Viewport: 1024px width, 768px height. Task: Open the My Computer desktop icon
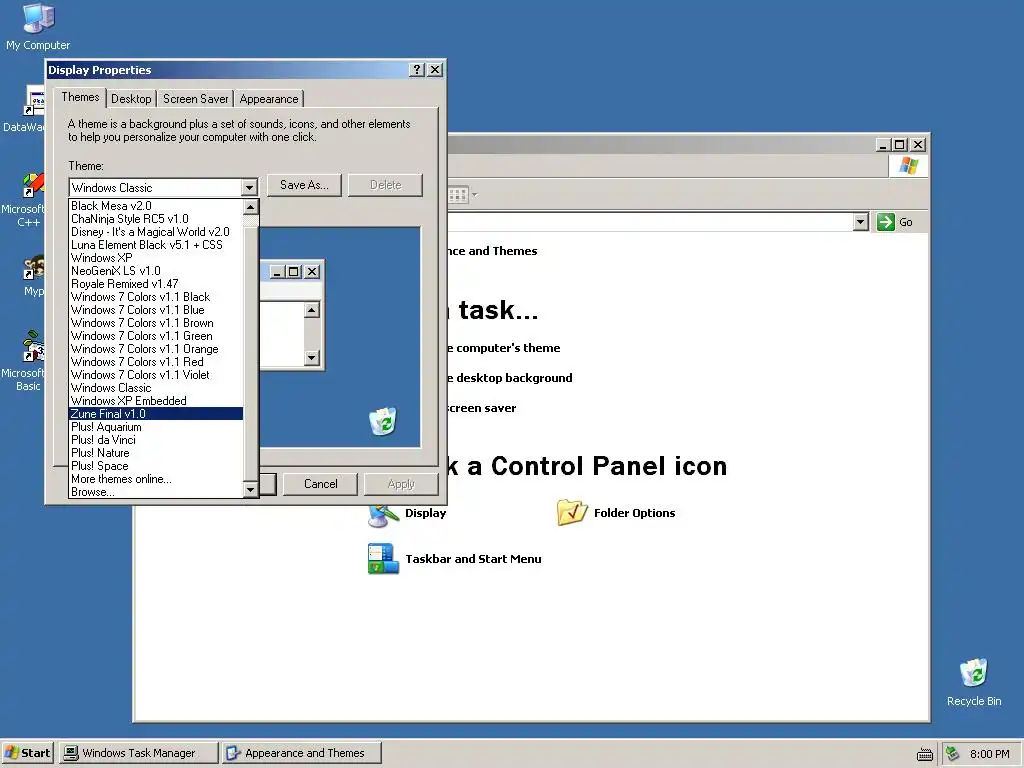[x=38, y=26]
